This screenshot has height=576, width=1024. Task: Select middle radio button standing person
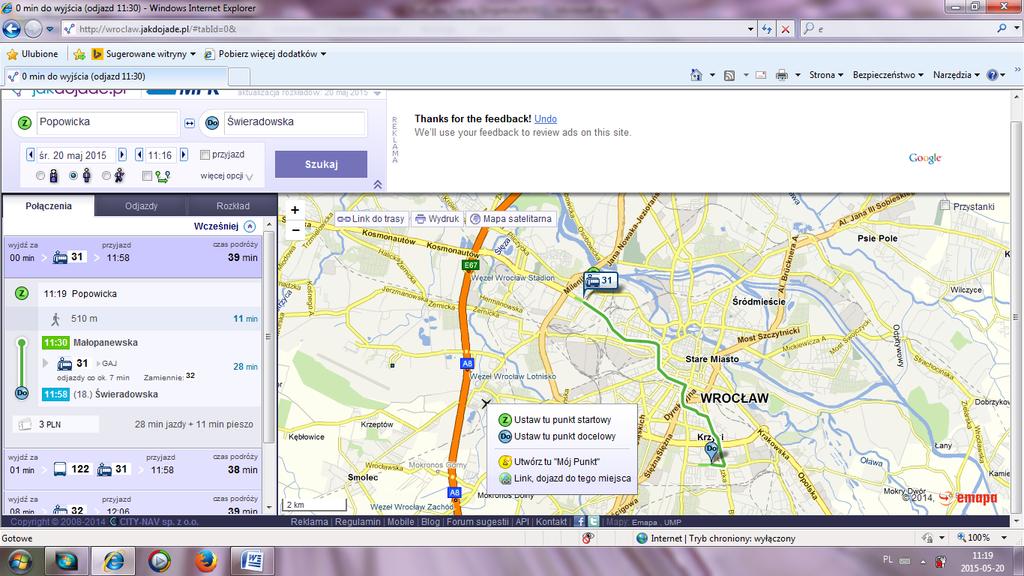tap(73, 176)
